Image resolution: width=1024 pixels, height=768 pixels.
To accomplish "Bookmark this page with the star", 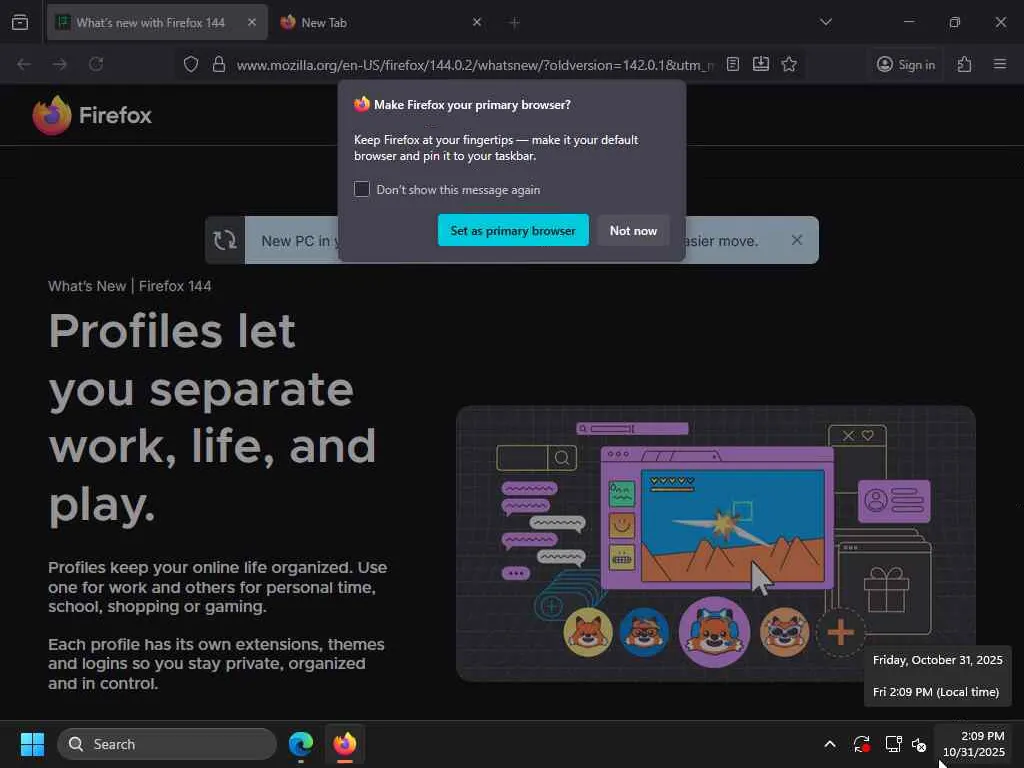I will [x=789, y=64].
